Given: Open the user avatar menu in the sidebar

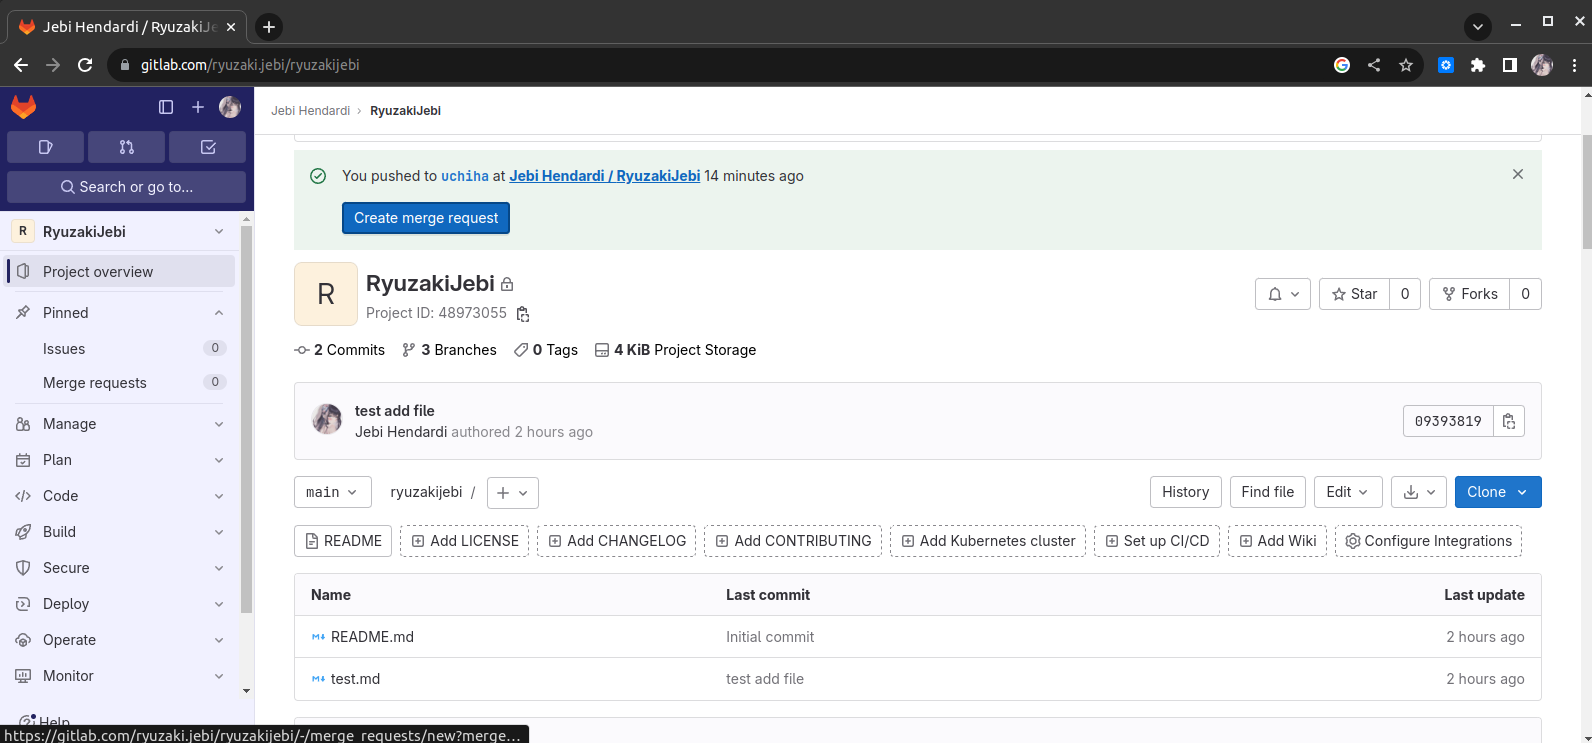Looking at the screenshot, I should (x=230, y=107).
